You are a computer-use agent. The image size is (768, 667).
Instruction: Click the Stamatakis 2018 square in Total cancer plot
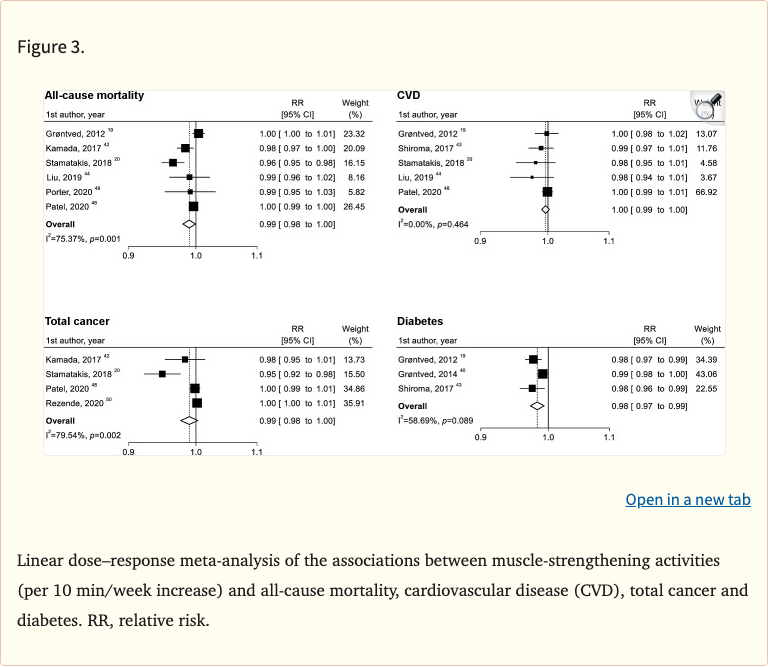click(x=162, y=374)
